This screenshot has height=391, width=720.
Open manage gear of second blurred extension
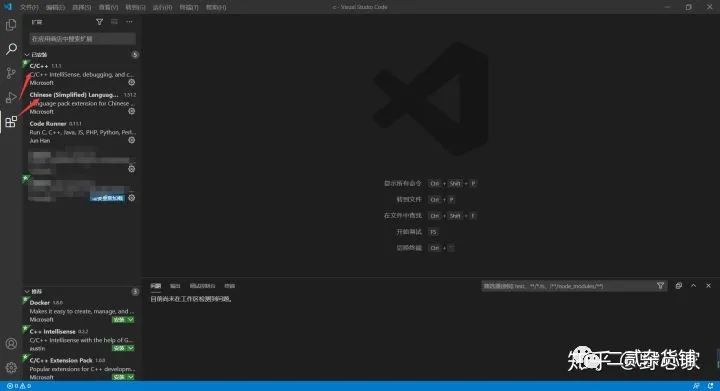pos(131,198)
